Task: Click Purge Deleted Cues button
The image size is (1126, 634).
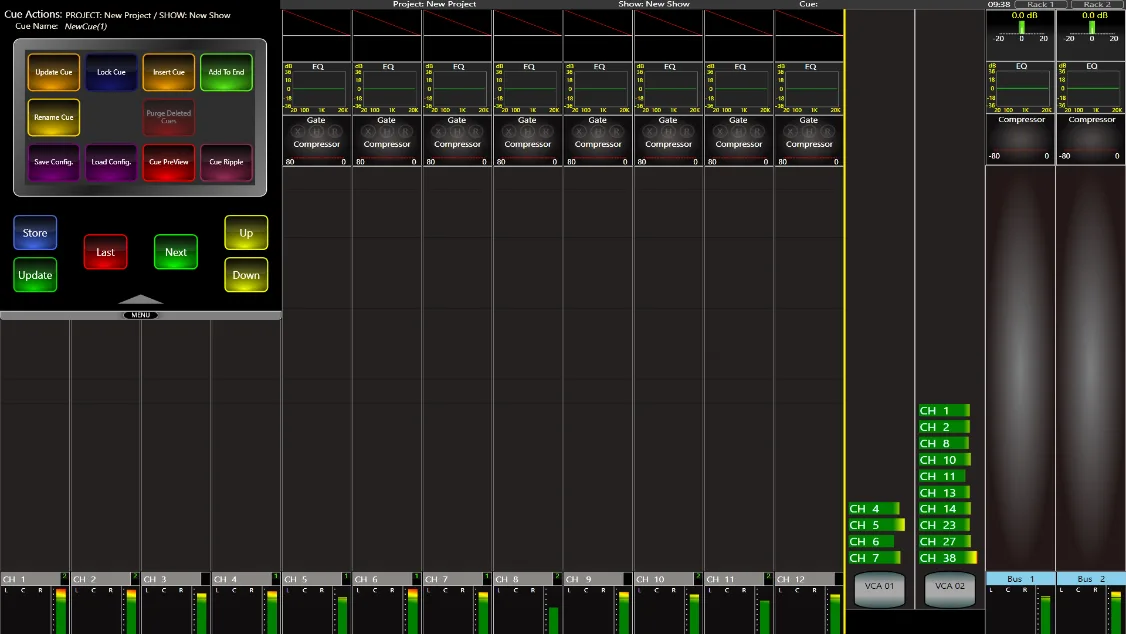Action: click(x=169, y=117)
